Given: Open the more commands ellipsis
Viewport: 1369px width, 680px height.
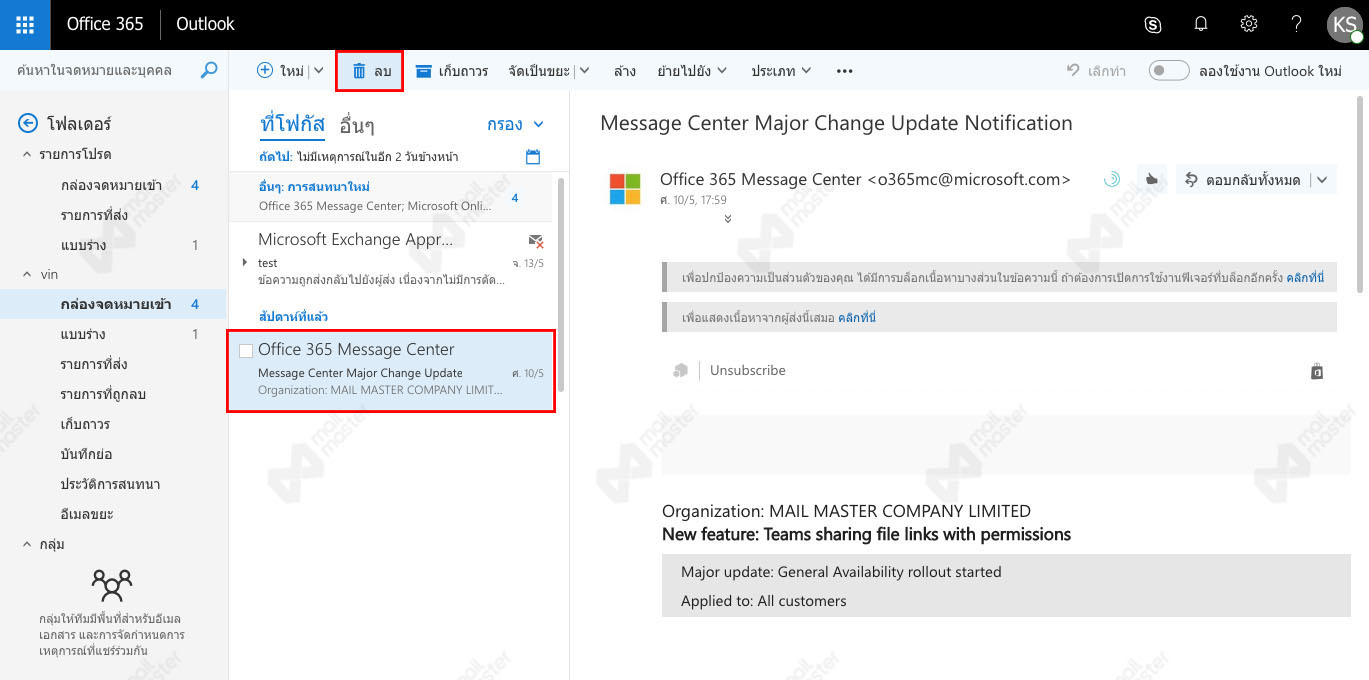Looking at the screenshot, I should (x=844, y=71).
